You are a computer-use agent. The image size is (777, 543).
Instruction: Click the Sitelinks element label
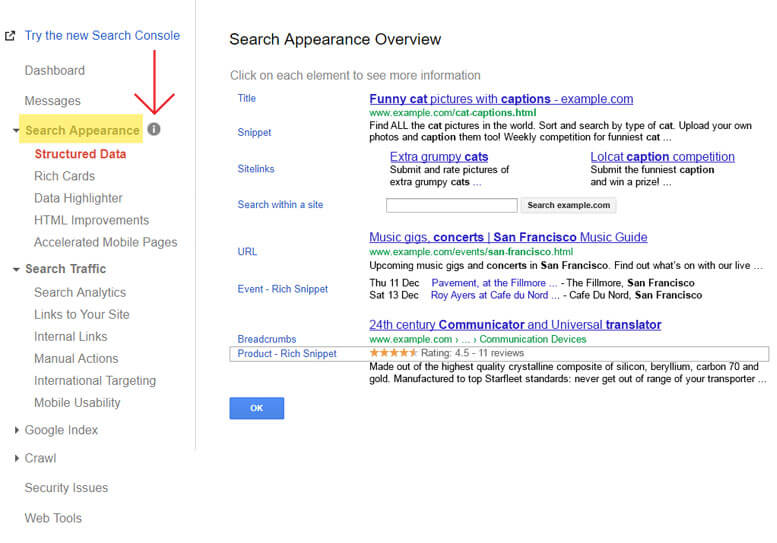[x=256, y=169]
